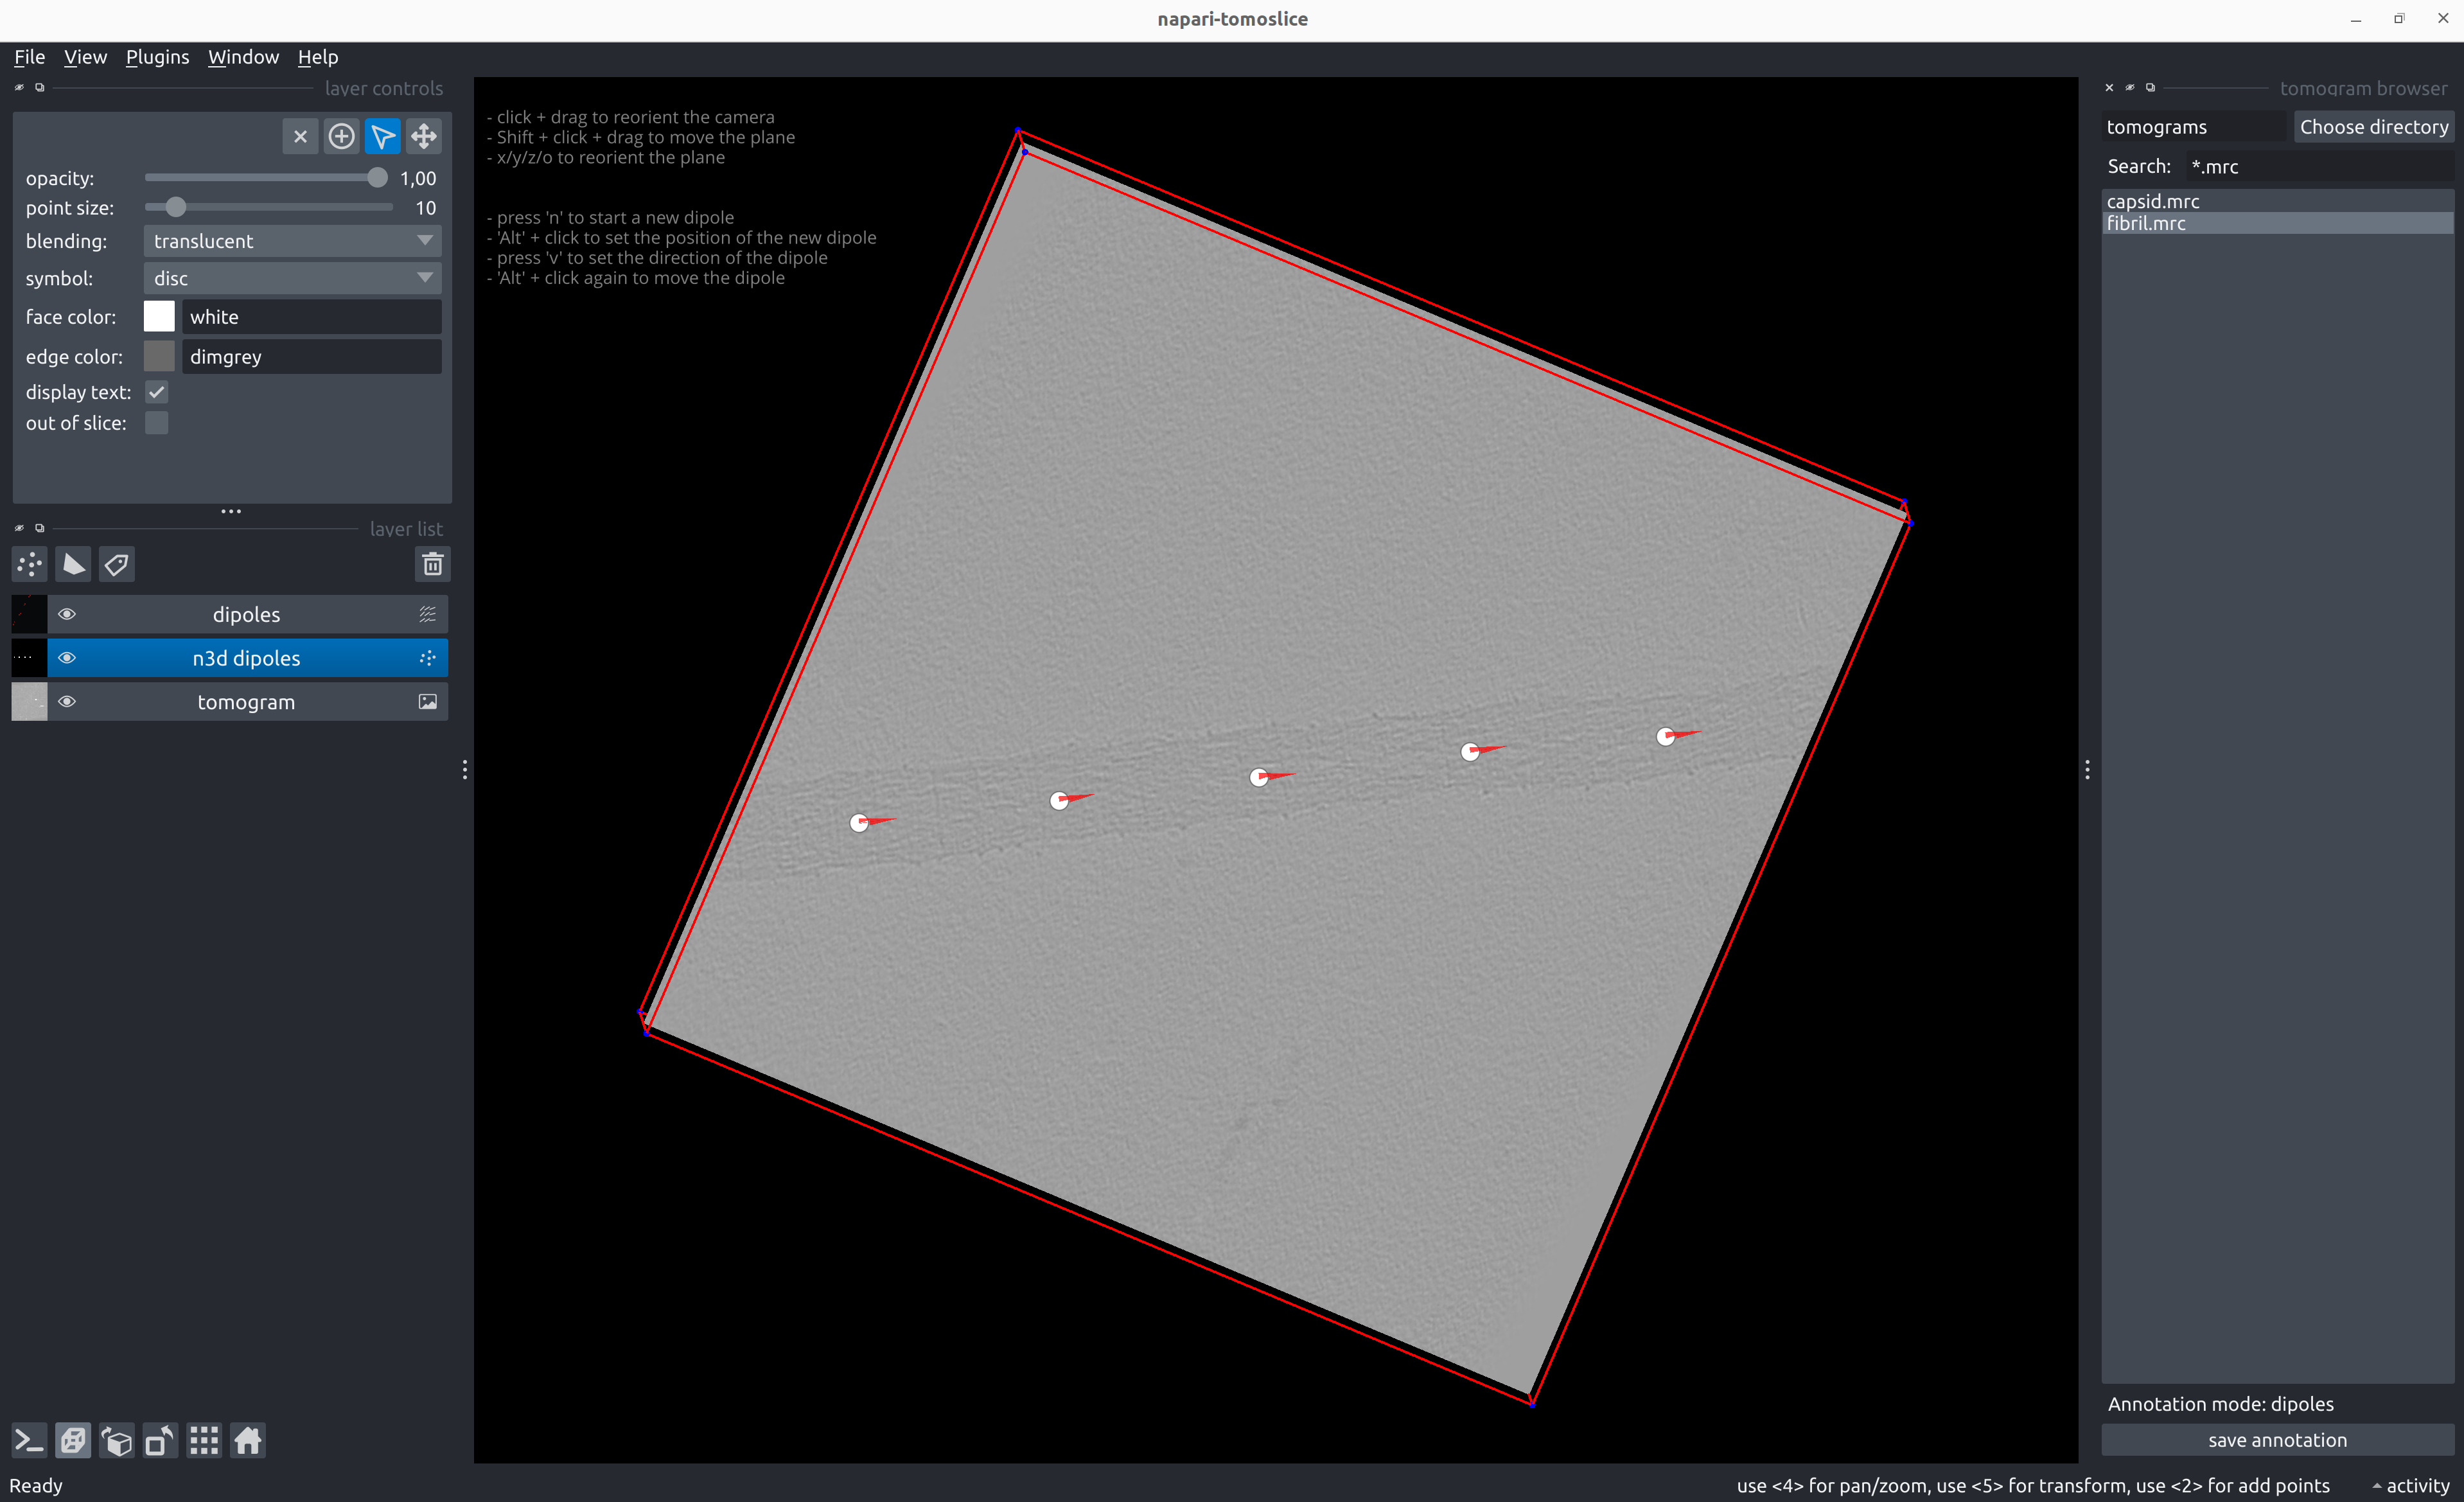Open the face color swatch picker
The height and width of the screenshot is (1502, 2464).
click(159, 316)
